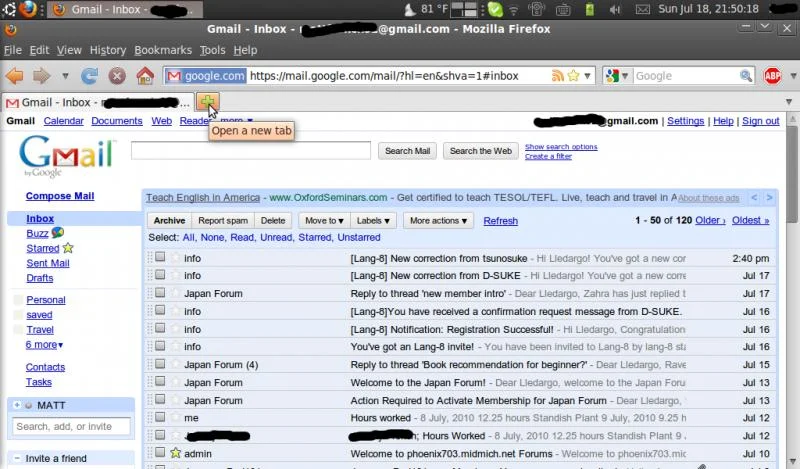Click the chat 'Search, add, or invite' field
The image size is (800, 469).
point(71,426)
